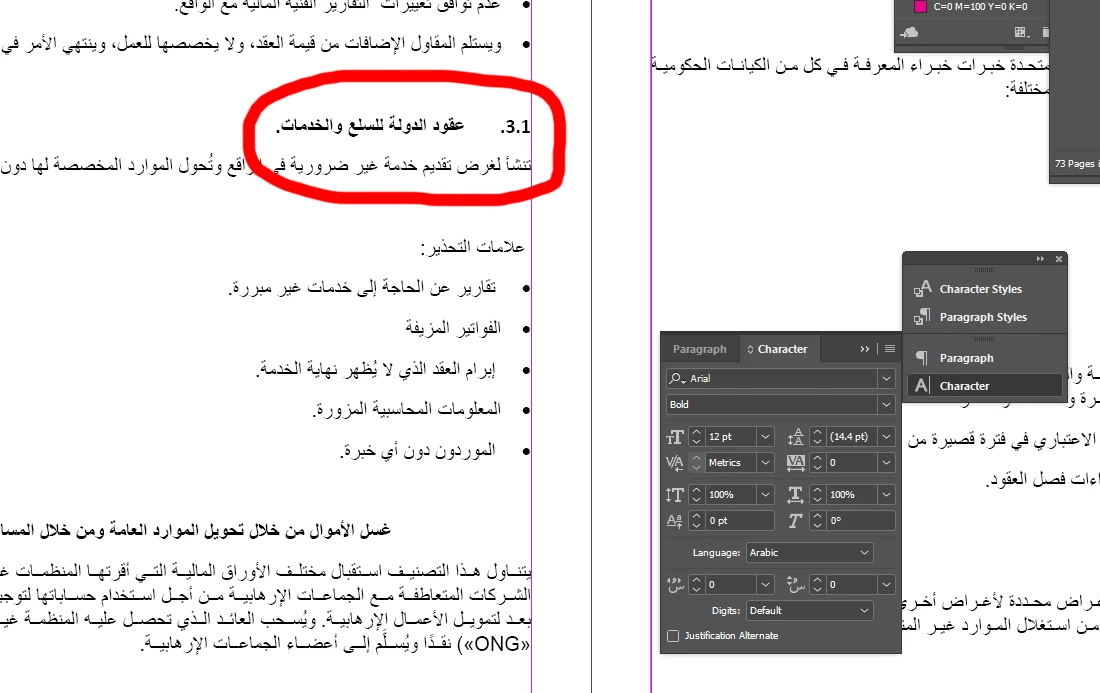
Task: Click the skew italic T icon
Action: coord(795,521)
